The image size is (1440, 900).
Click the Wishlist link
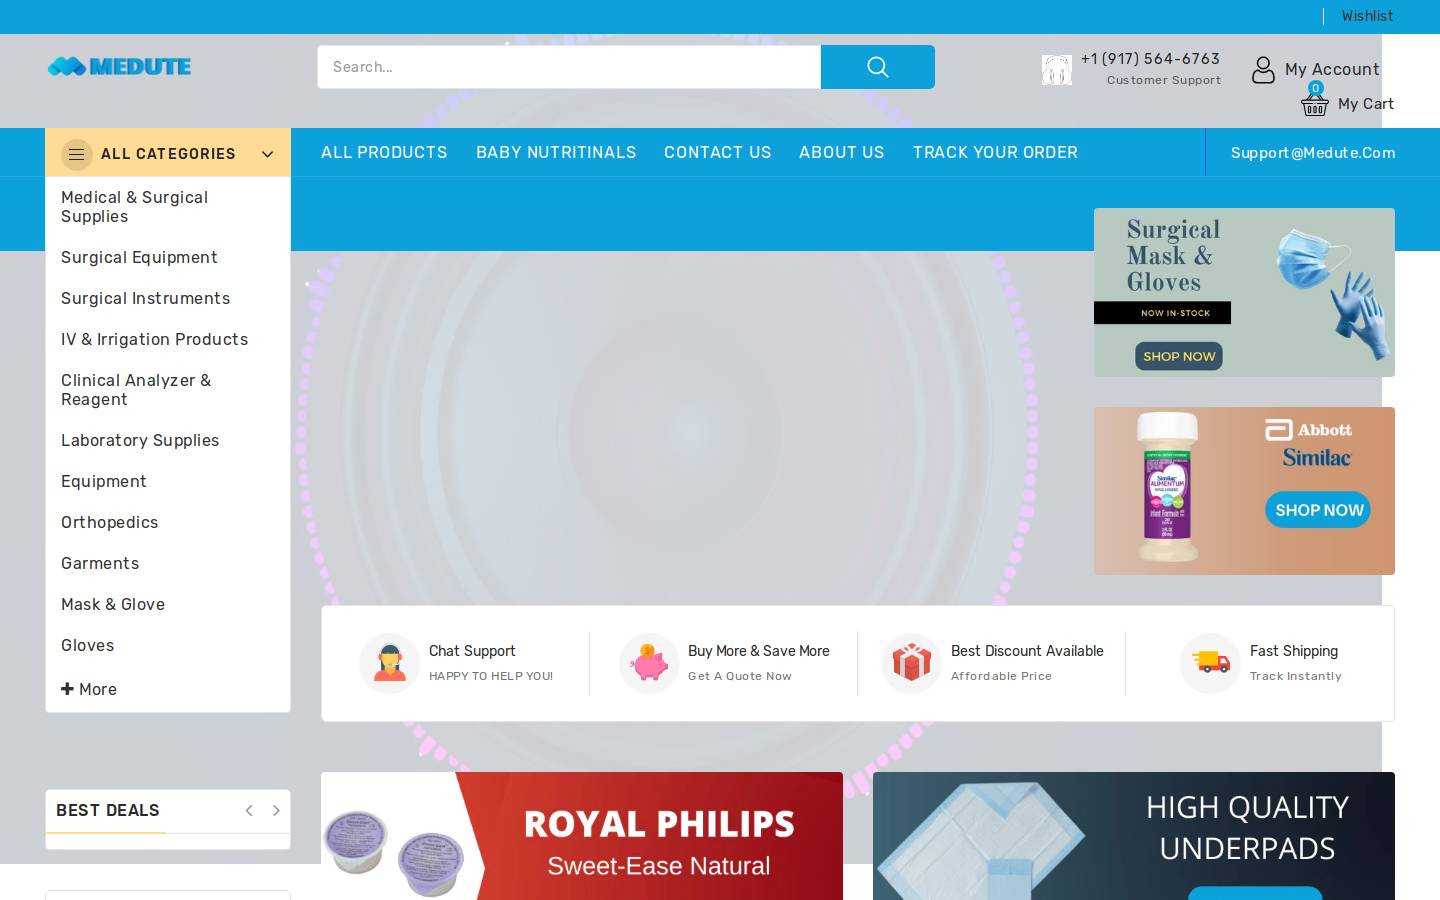(1367, 16)
